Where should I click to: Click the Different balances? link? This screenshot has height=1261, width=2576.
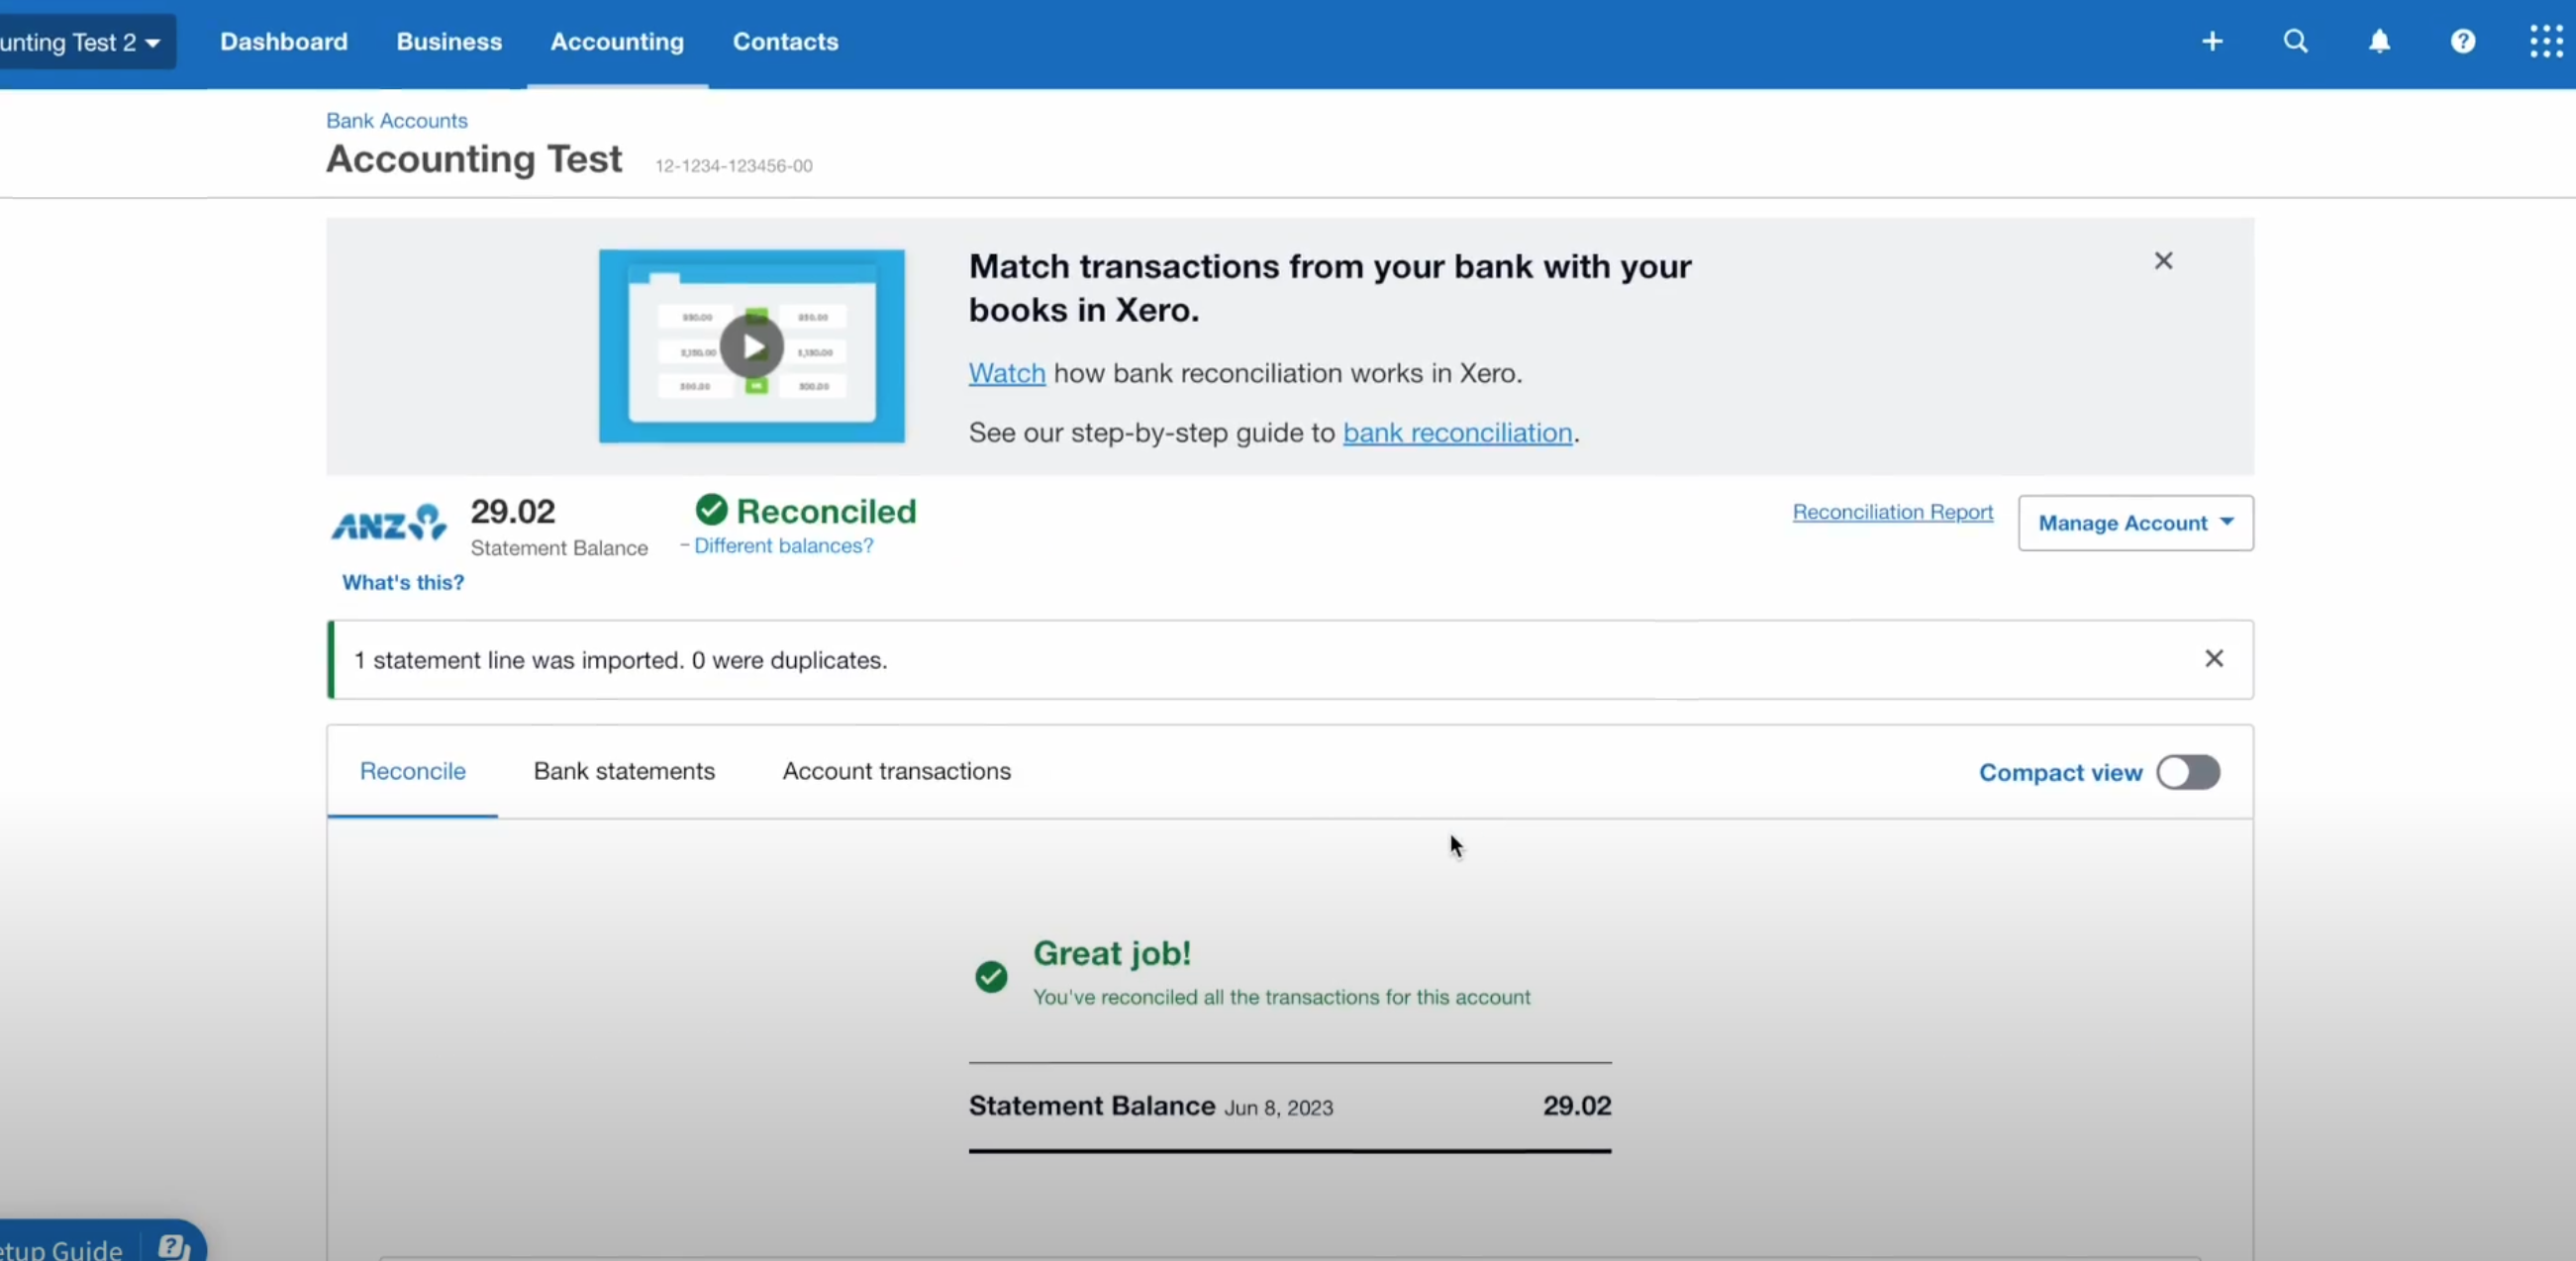pos(783,546)
